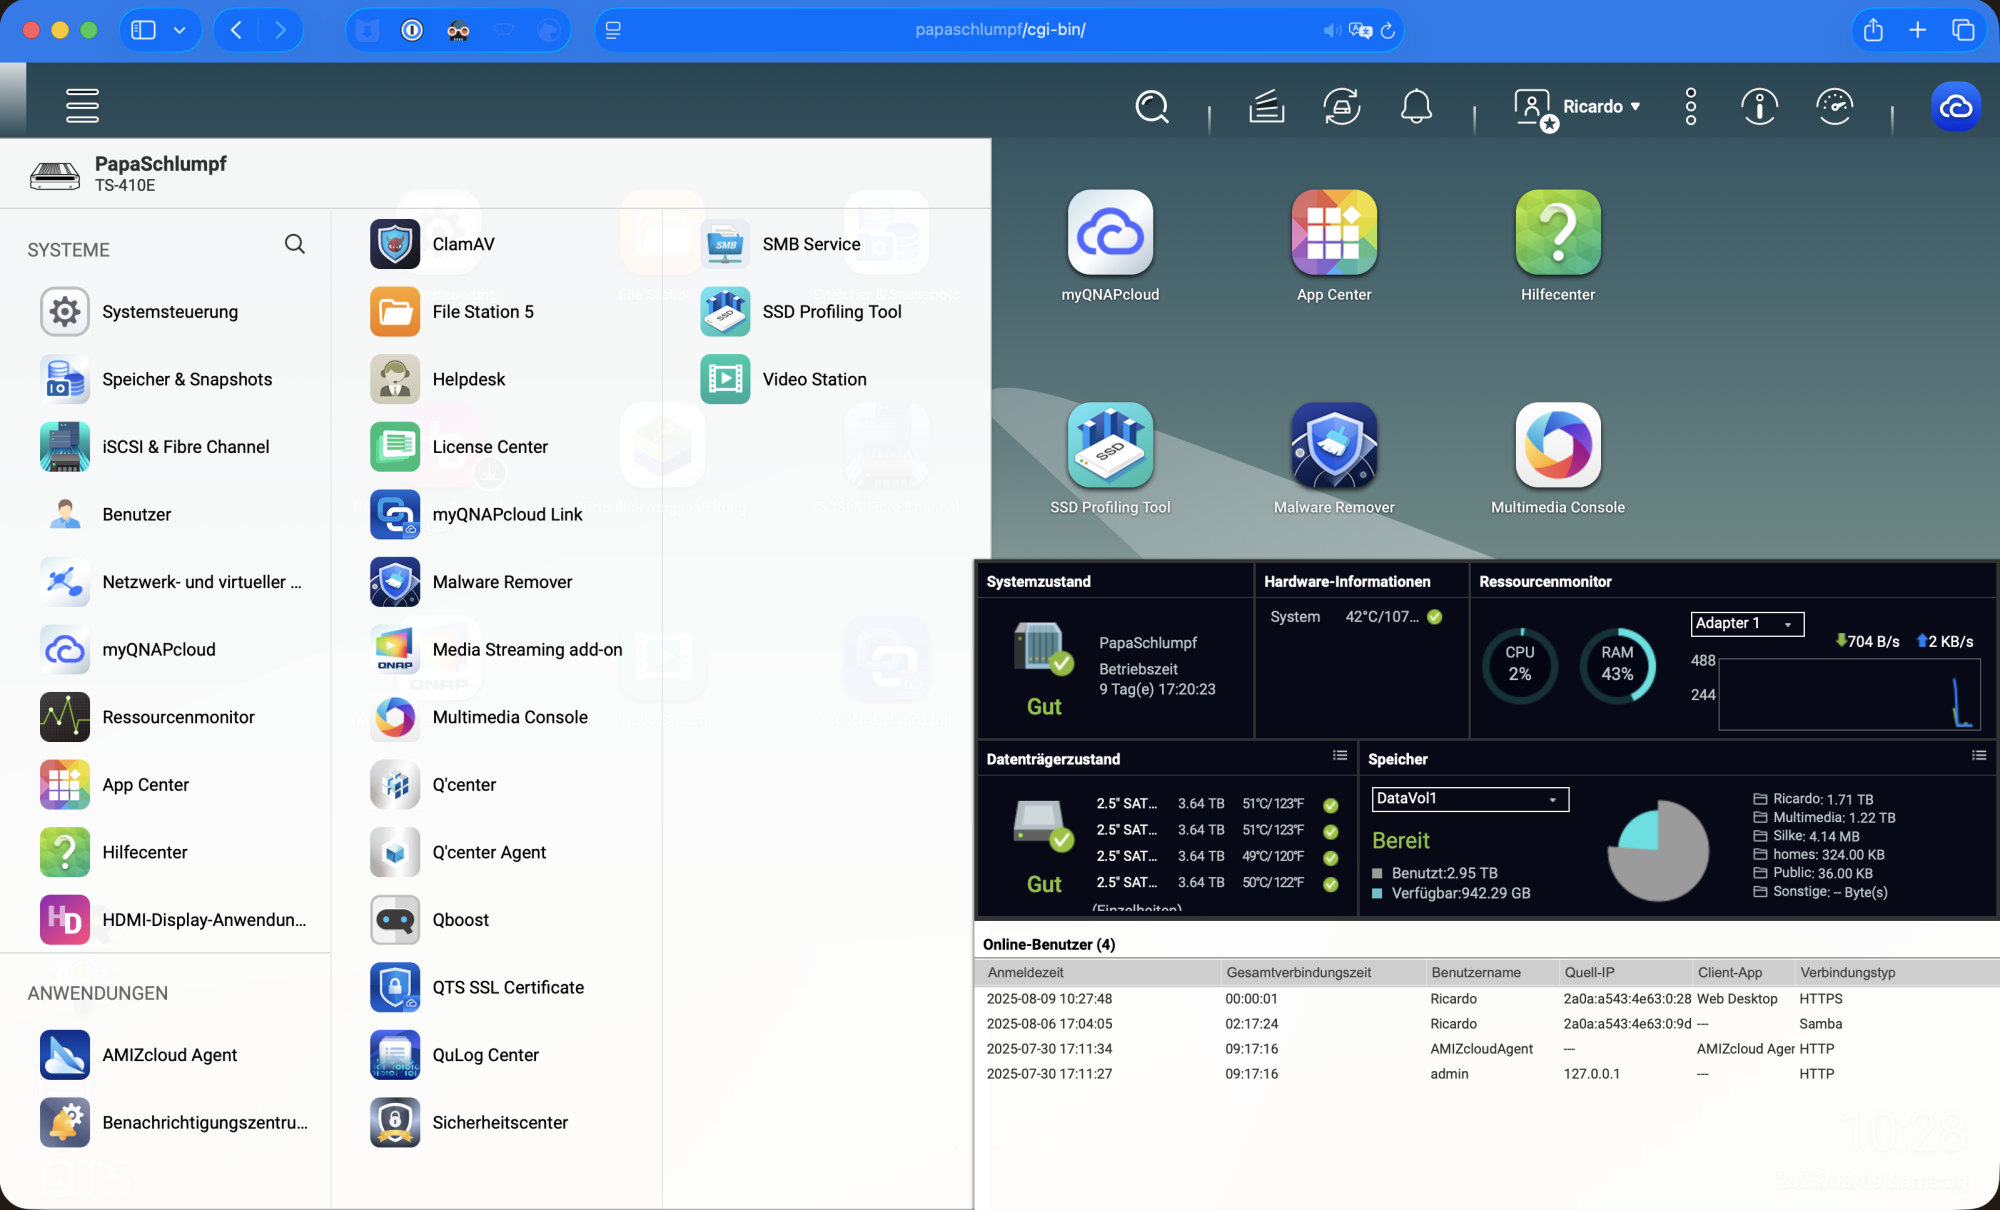
Task: Open the background tasks icon
Action: click(1266, 106)
